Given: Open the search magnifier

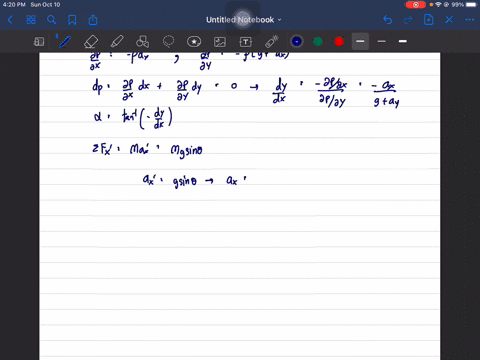Looking at the screenshot, I should (51, 20).
